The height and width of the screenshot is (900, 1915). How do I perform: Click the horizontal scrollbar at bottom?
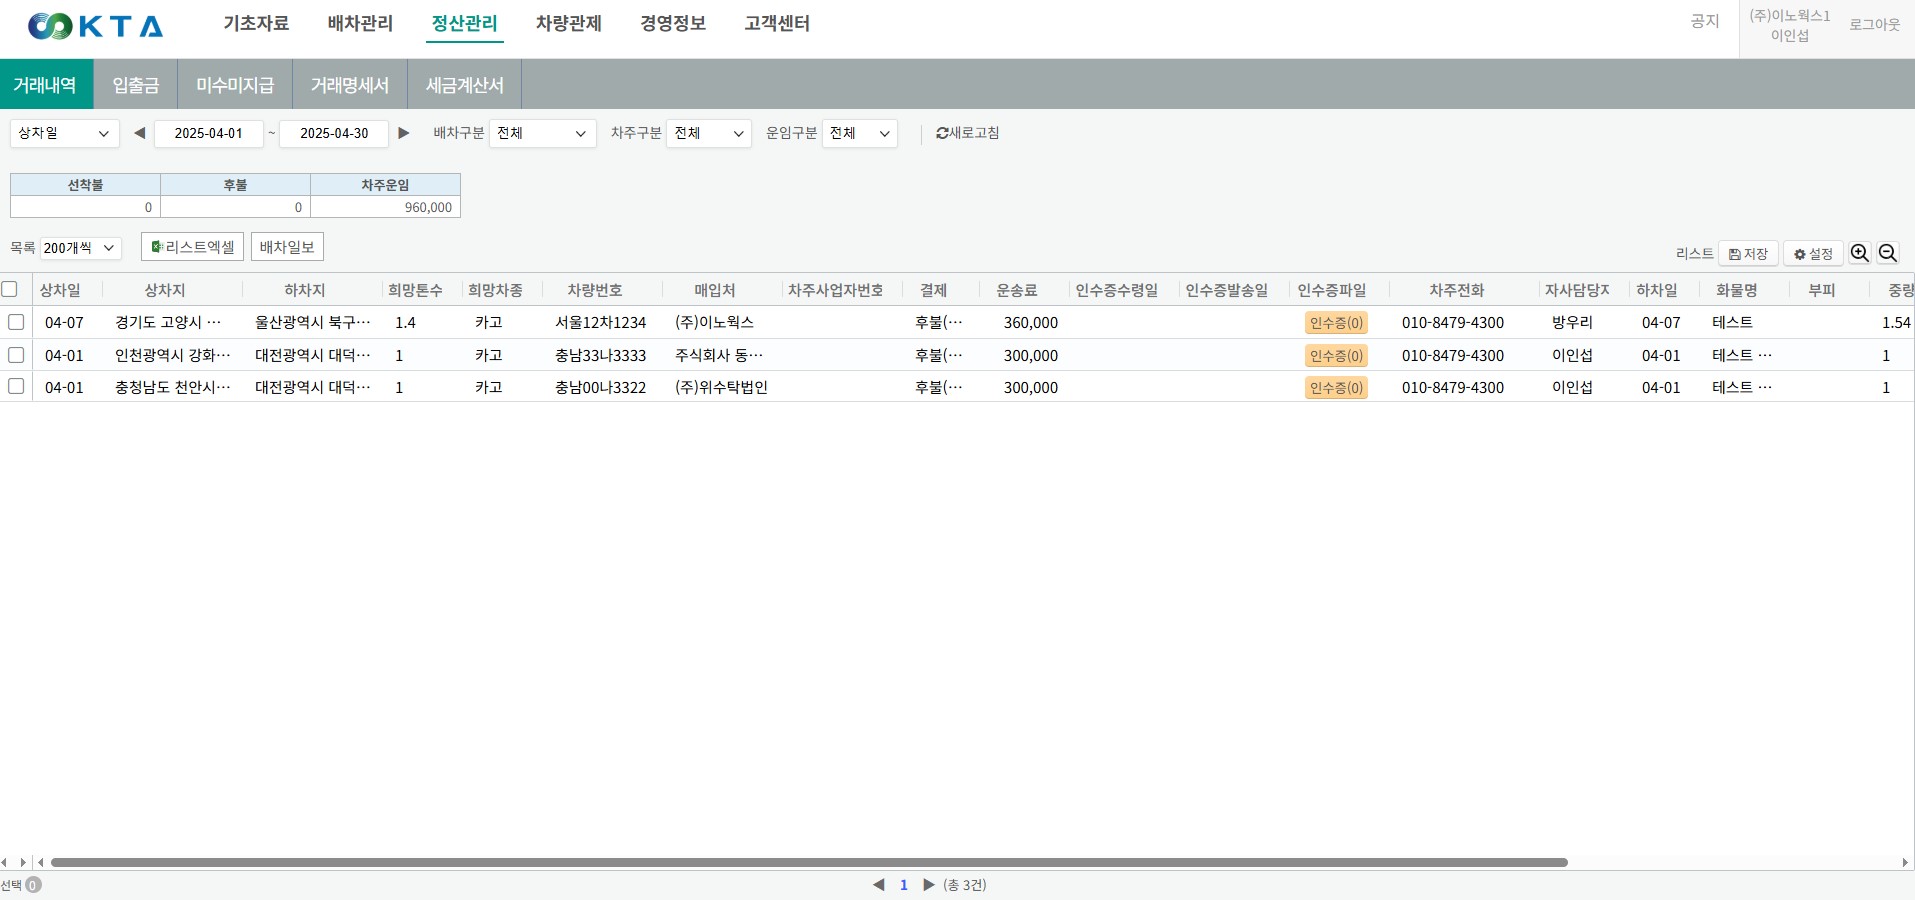click(808, 862)
